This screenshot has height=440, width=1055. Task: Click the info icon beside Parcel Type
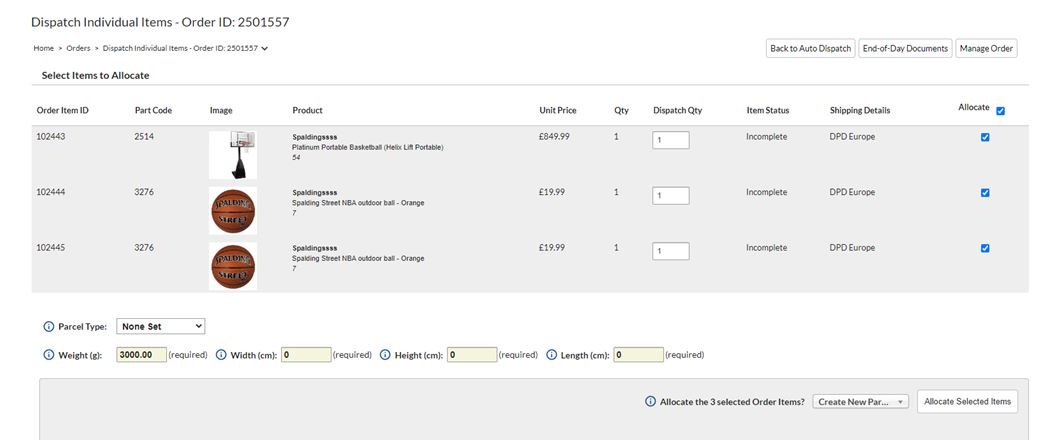48,327
